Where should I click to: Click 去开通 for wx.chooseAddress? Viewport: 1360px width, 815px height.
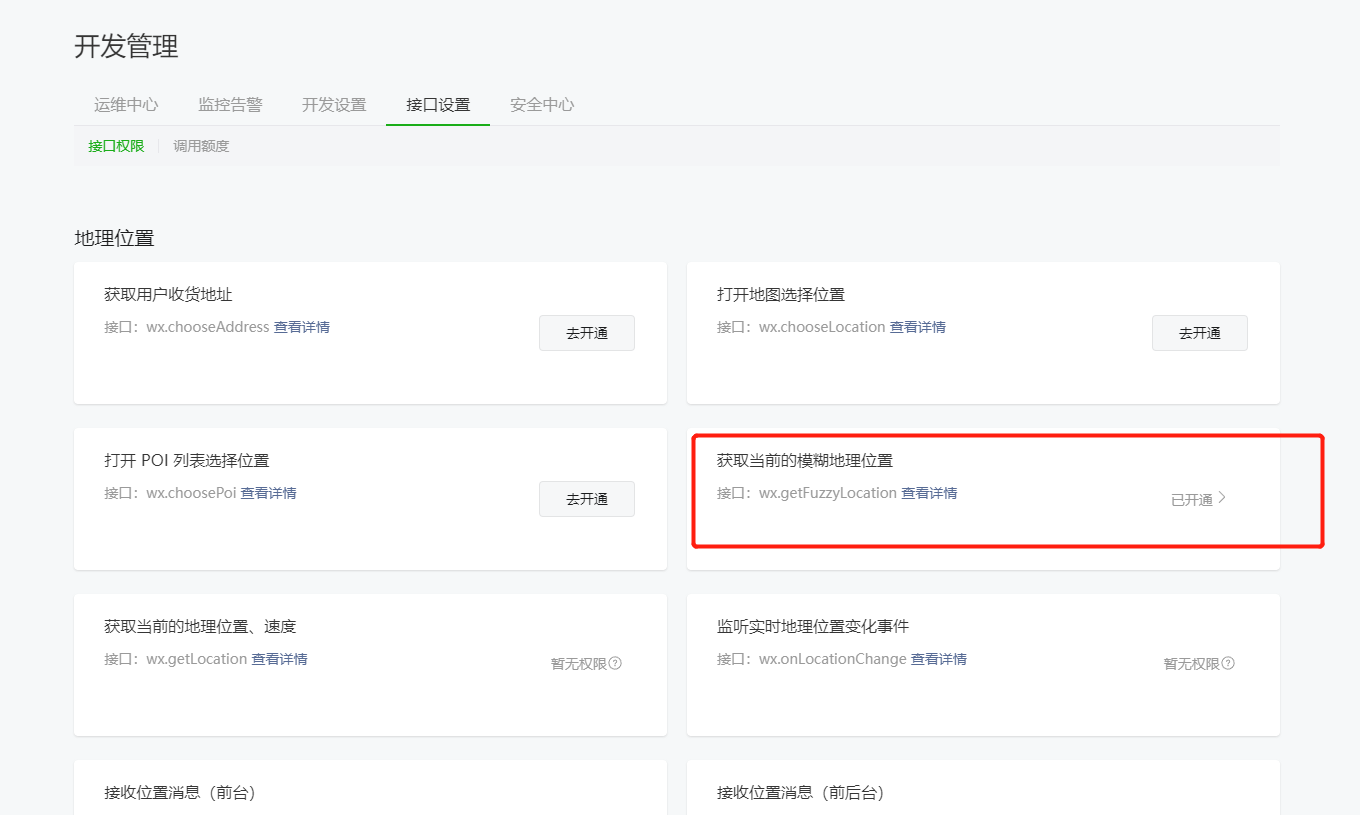587,333
